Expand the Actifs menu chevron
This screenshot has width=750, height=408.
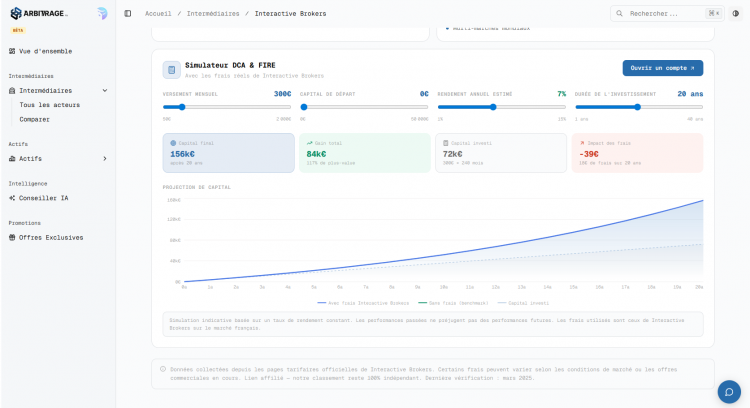point(105,158)
